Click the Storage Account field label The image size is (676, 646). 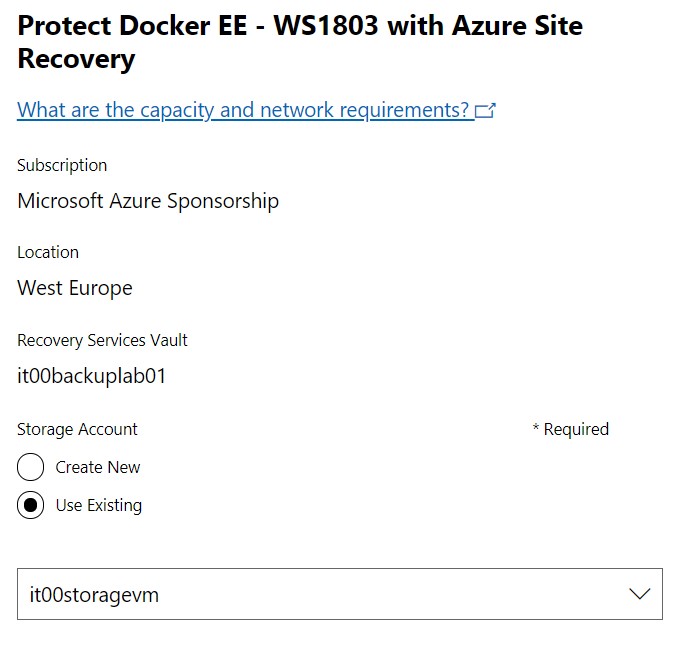(77, 430)
